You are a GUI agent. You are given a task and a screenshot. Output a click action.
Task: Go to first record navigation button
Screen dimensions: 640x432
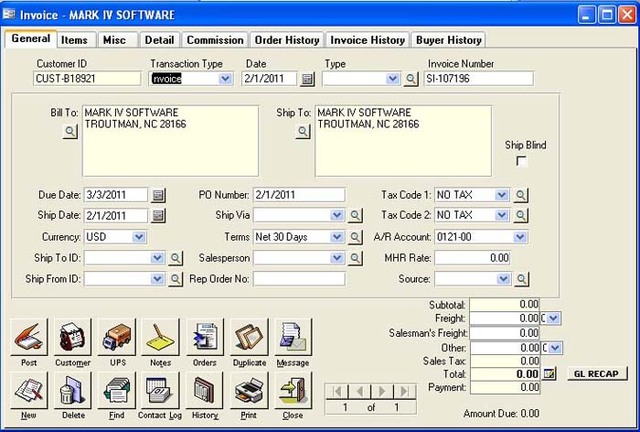coord(338,392)
